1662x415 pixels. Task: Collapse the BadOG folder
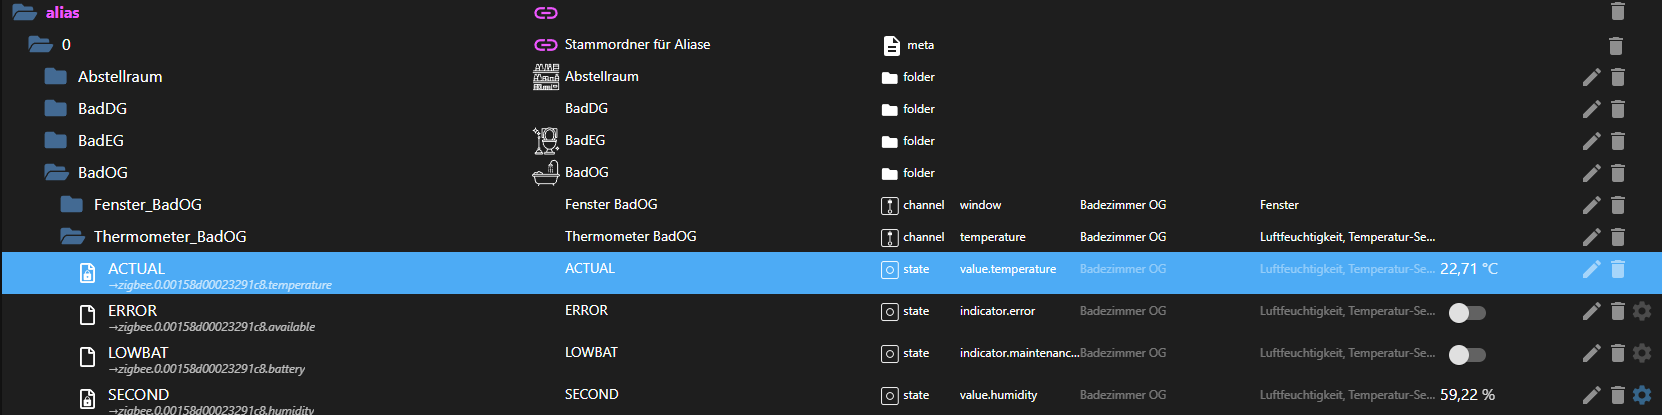pos(56,173)
